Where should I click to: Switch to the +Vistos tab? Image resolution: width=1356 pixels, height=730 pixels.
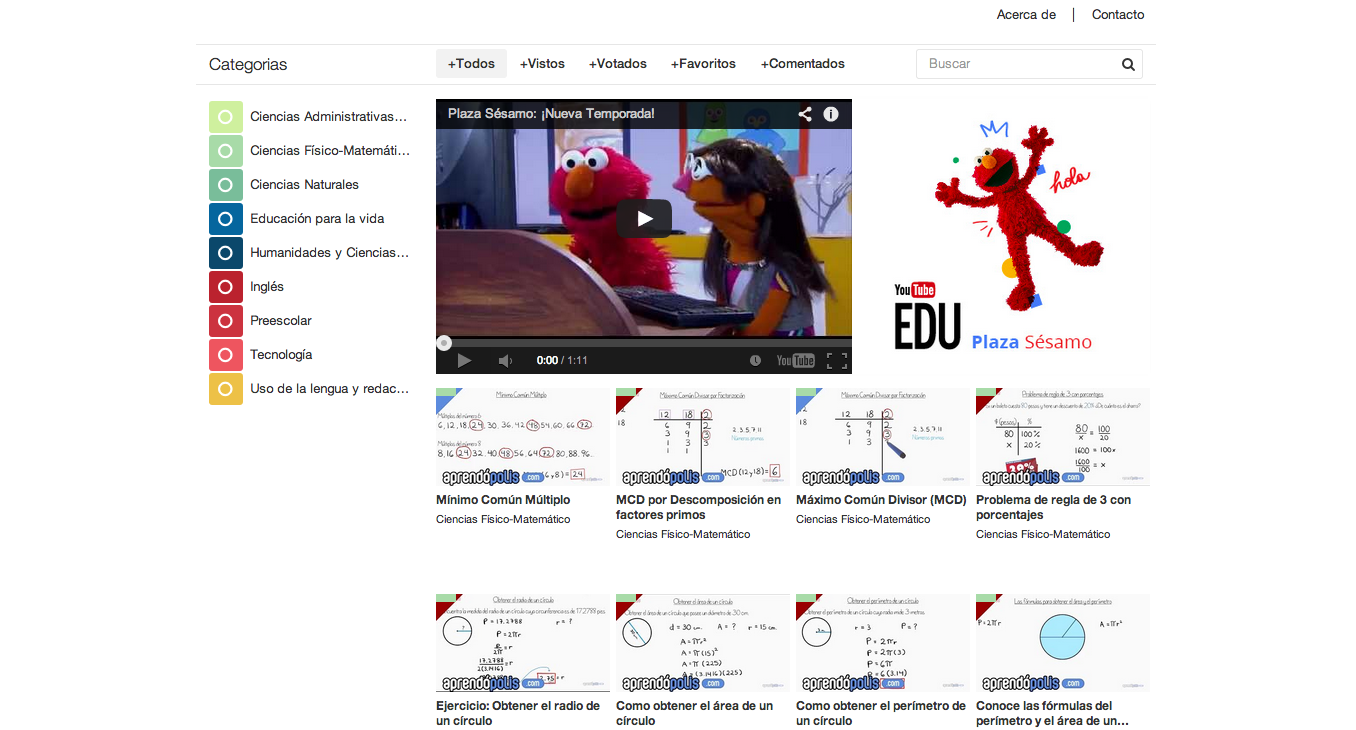click(542, 64)
